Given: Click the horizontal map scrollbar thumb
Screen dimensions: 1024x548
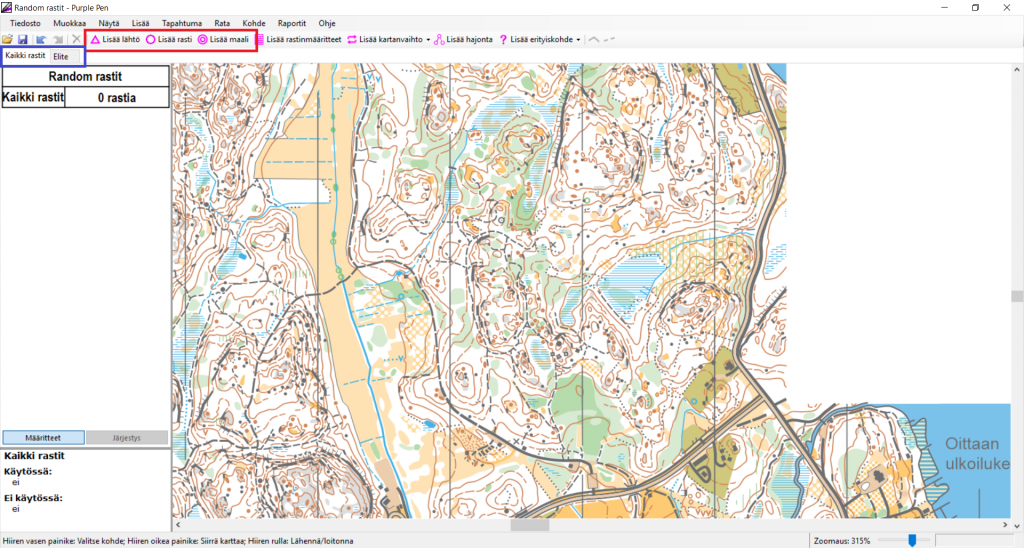Looking at the screenshot, I should click(530, 525).
